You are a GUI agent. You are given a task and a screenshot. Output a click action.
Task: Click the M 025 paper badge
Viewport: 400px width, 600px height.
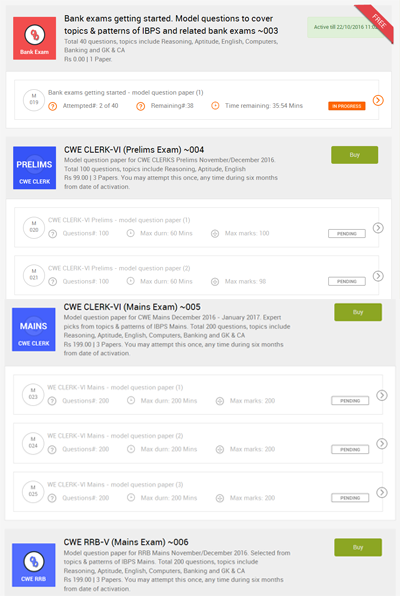(x=33, y=491)
